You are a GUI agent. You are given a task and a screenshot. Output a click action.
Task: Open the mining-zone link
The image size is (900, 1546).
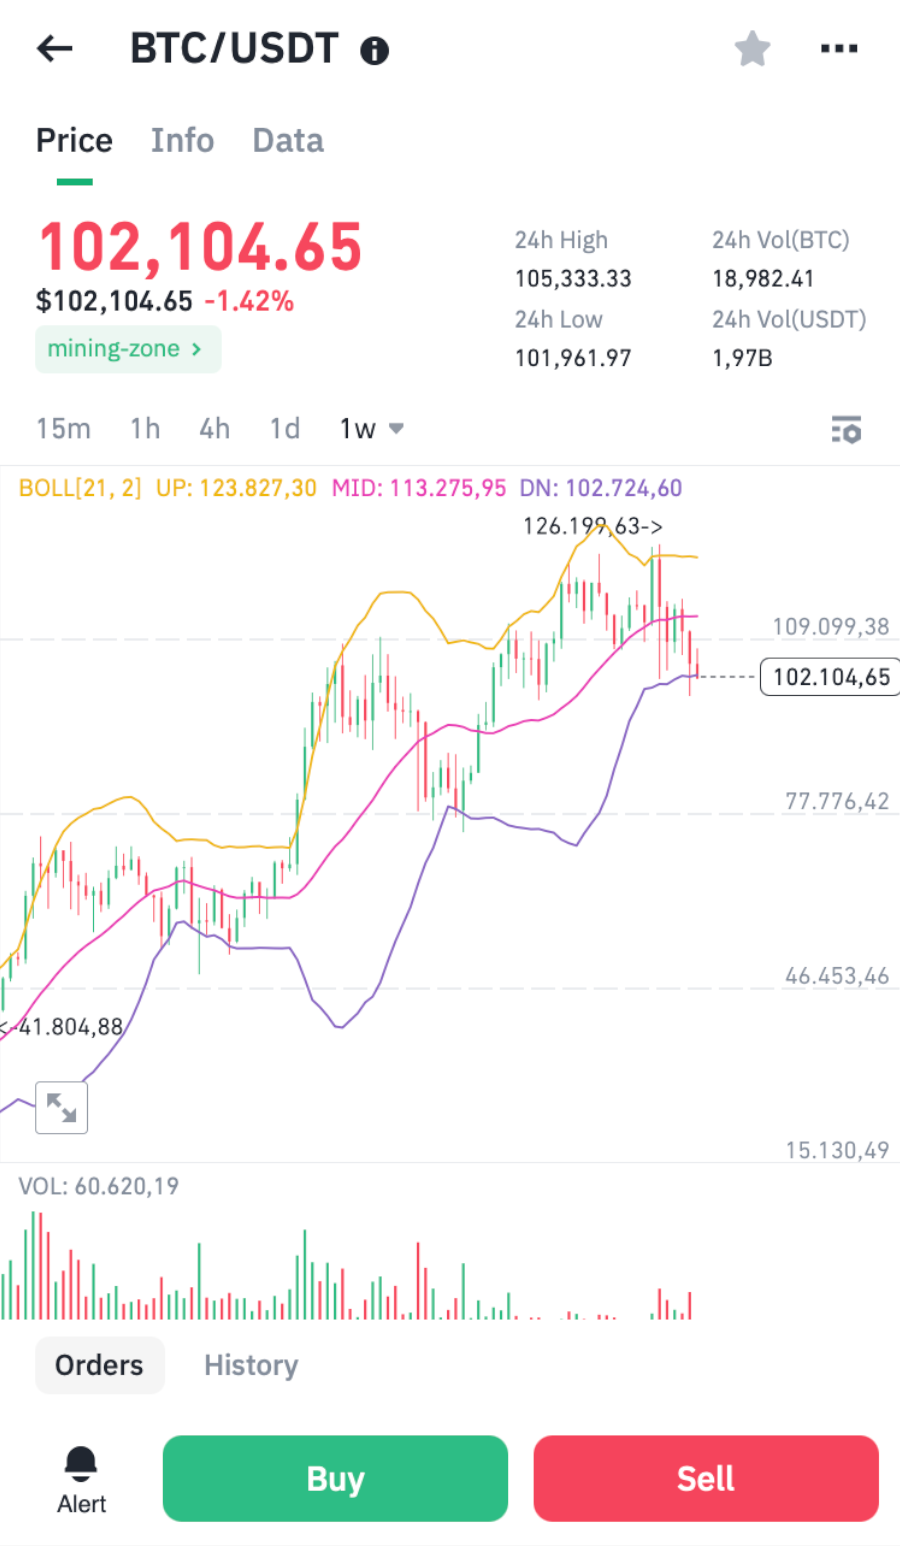pyautogui.click(x=127, y=349)
